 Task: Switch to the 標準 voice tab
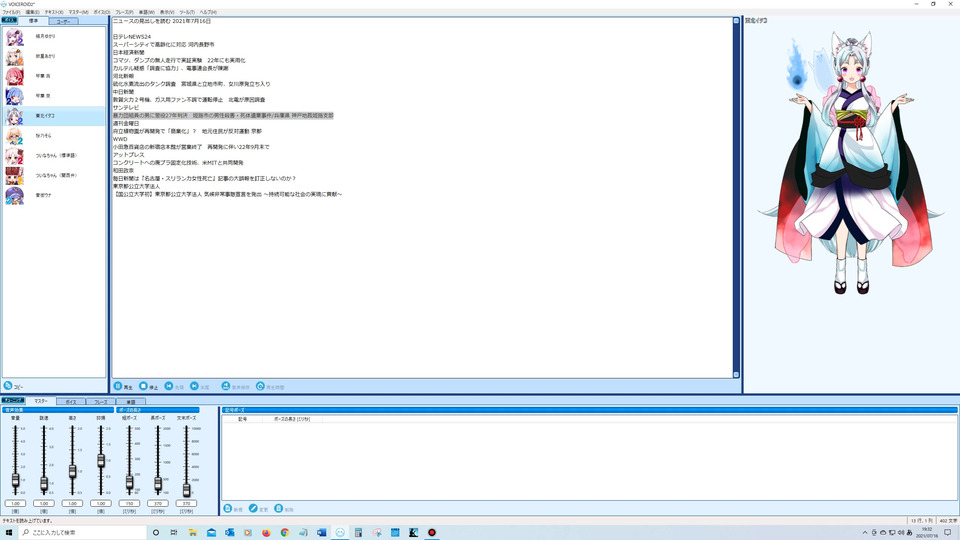[x=33, y=21]
